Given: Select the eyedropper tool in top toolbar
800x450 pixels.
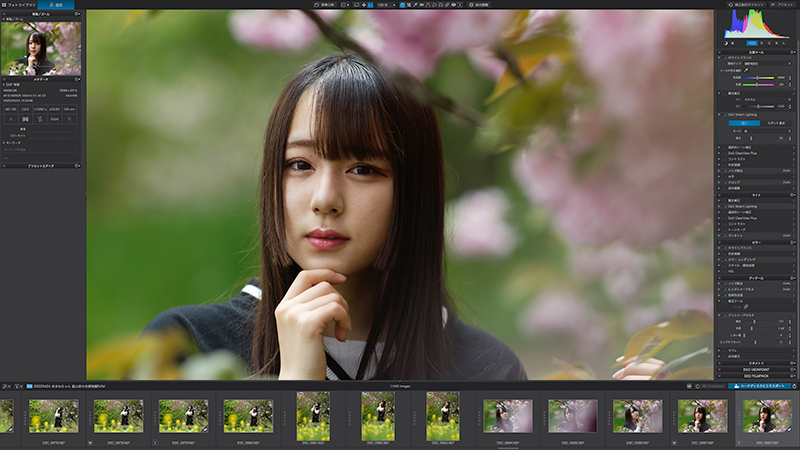Looking at the screenshot, I should click(x=415, y=5).
